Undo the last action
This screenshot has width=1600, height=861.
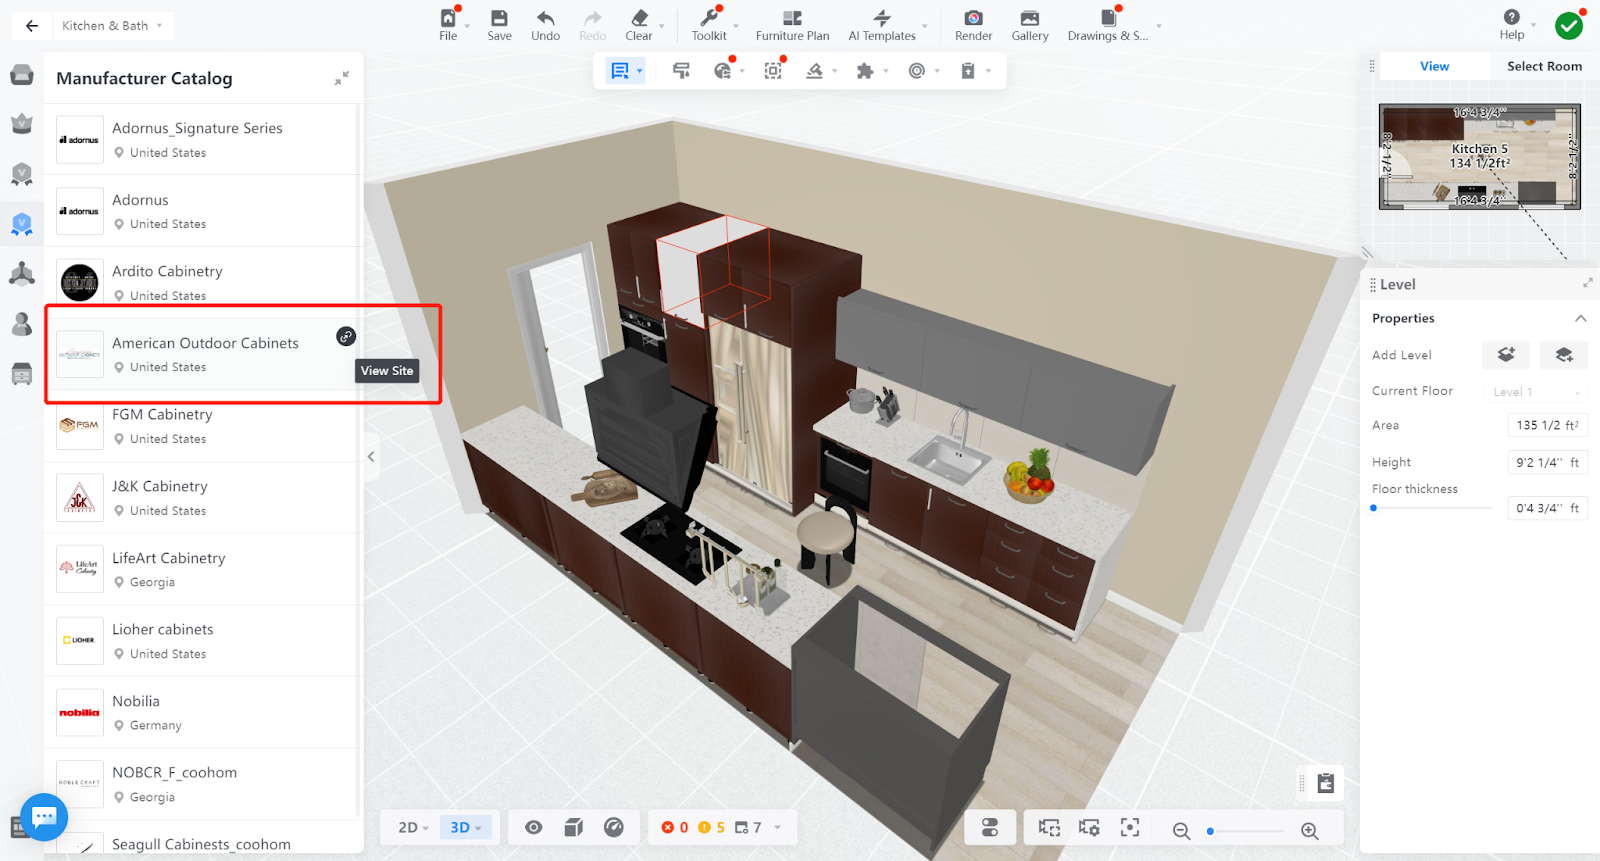tap(545, 25)
